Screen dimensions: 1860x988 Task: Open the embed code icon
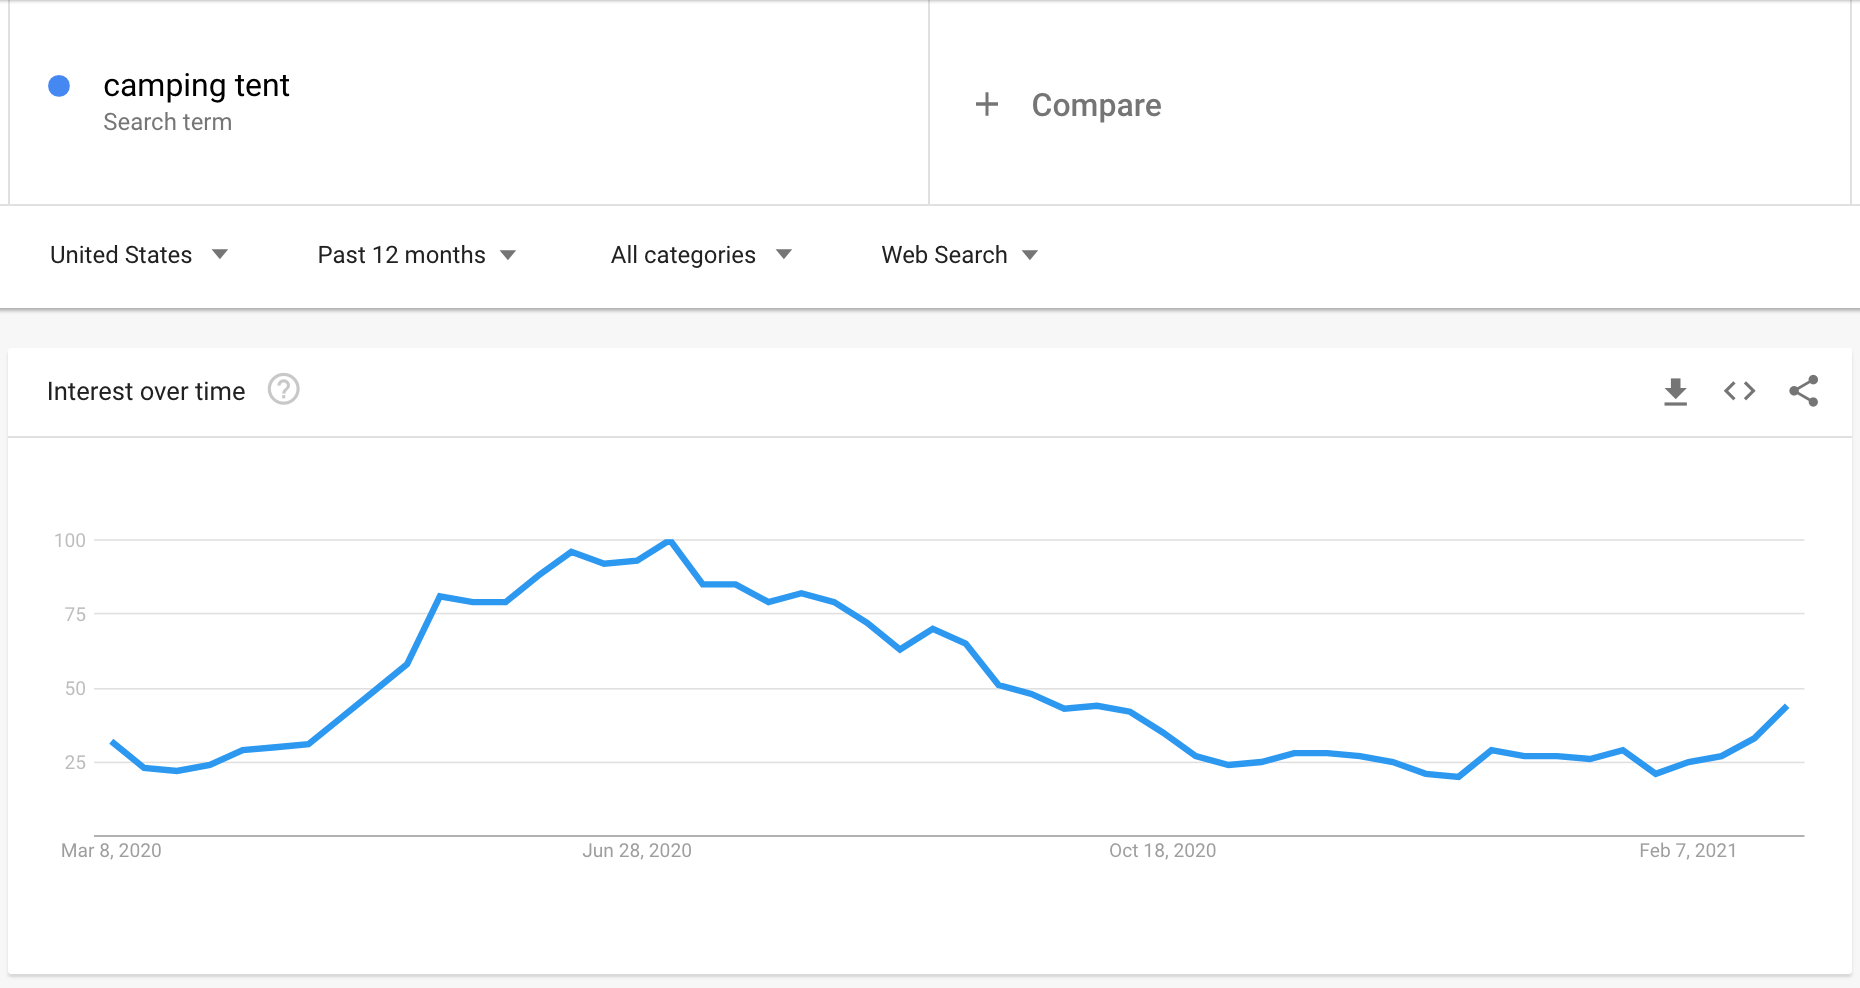click(1739, 391)
